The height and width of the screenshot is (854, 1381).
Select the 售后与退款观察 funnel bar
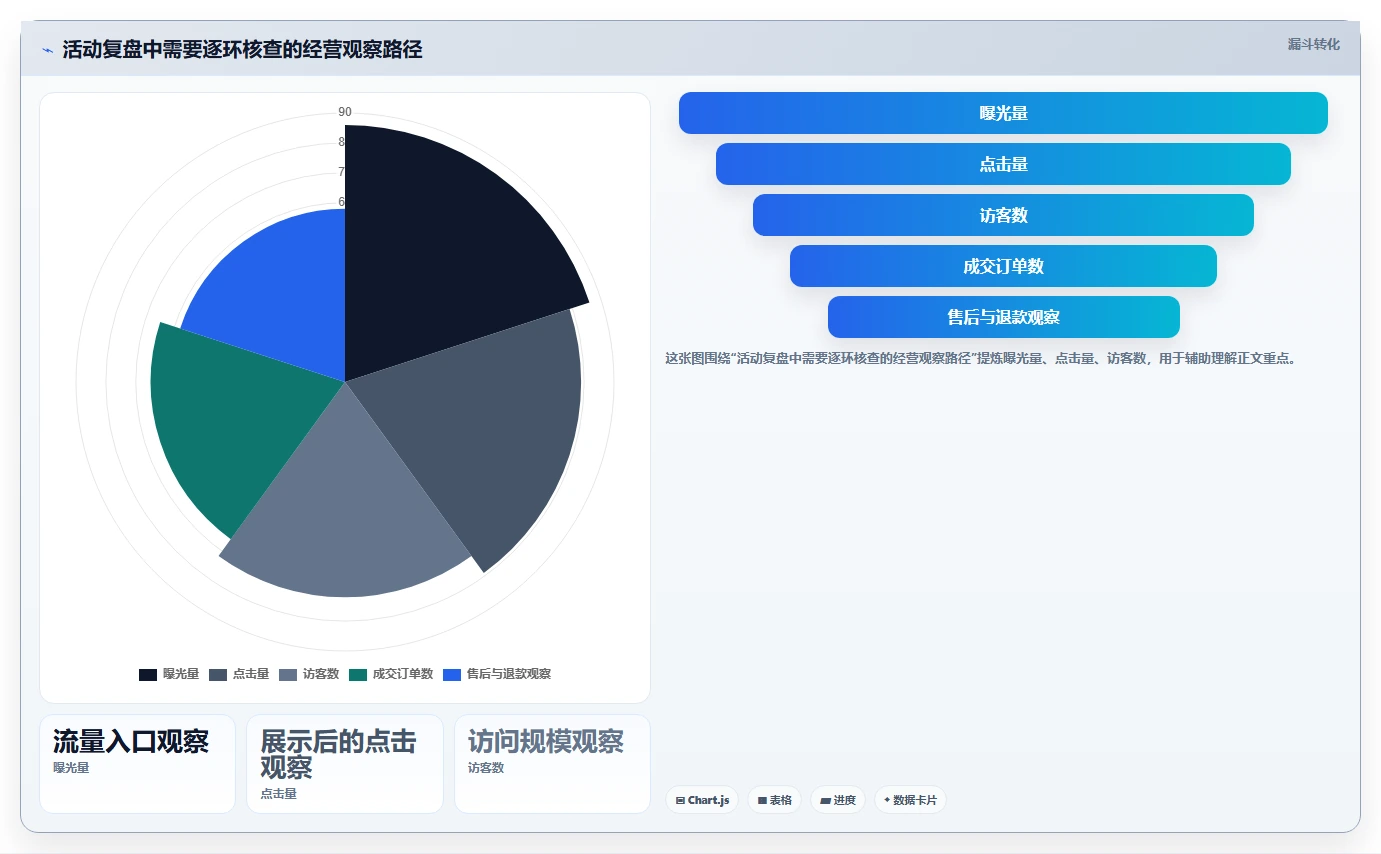pos(1003,317)
